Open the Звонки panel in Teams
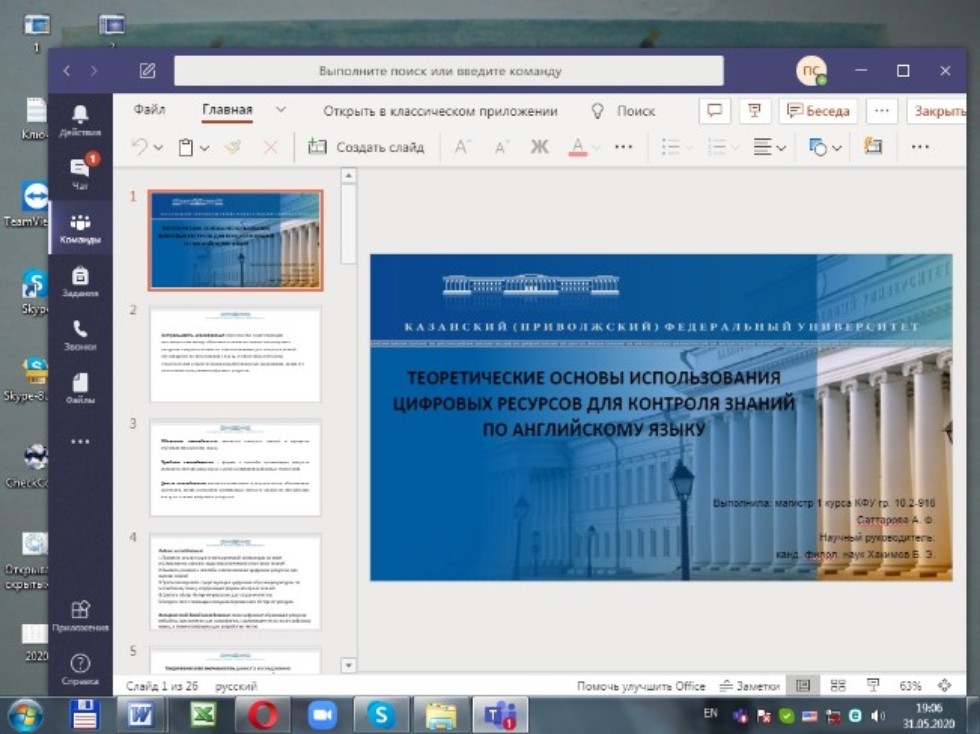This screenshot has width=980, height=734. click(x=80, y=330)
